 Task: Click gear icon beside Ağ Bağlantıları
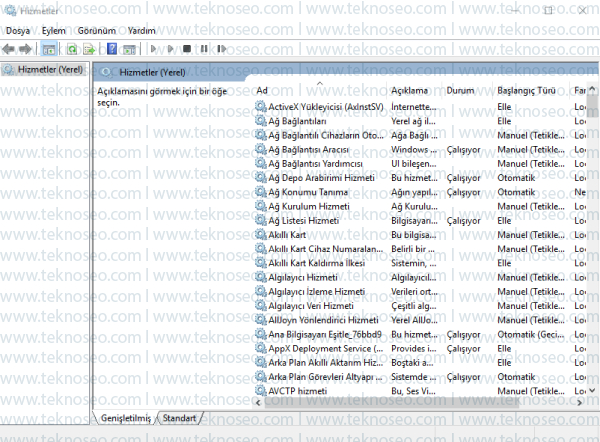click(x=261, y=121)
